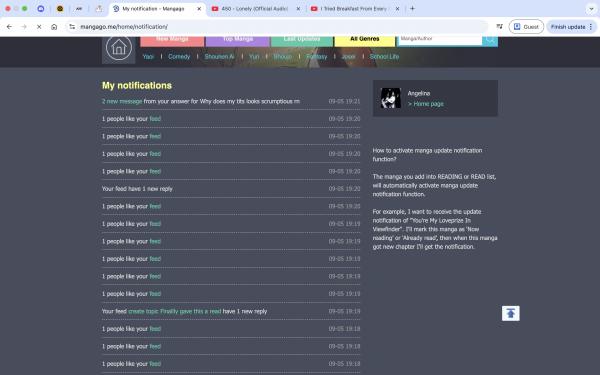
Task: Stop page loading in browser toolbar
Action: (39, 27)
